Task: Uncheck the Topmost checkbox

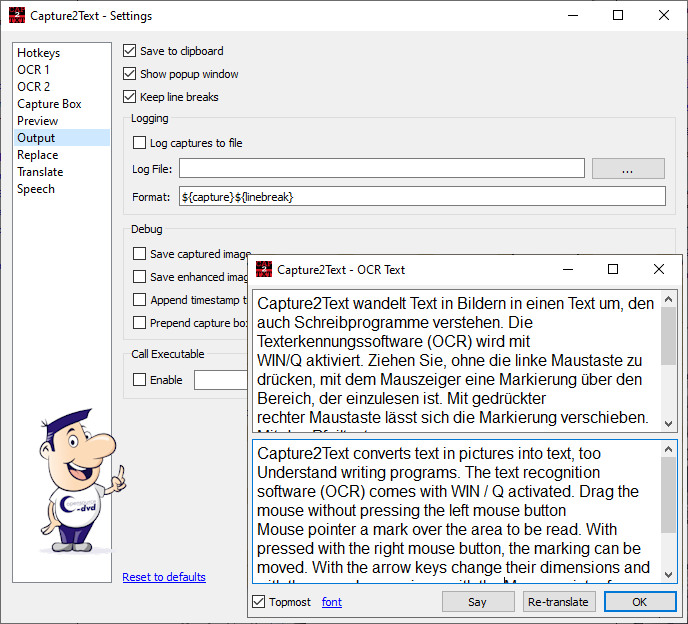Action: [260, 602]
